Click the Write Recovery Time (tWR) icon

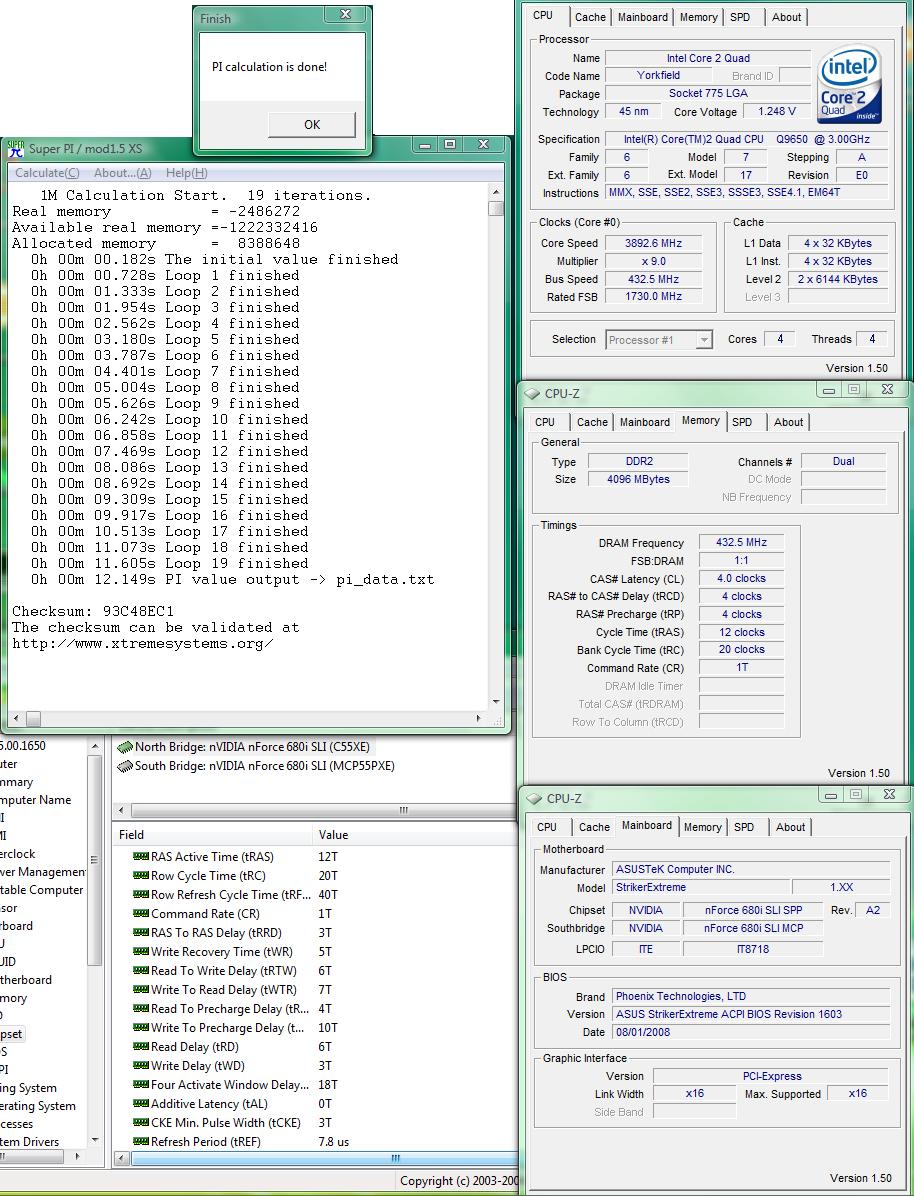pyautogui.click(x=140, y=952)
